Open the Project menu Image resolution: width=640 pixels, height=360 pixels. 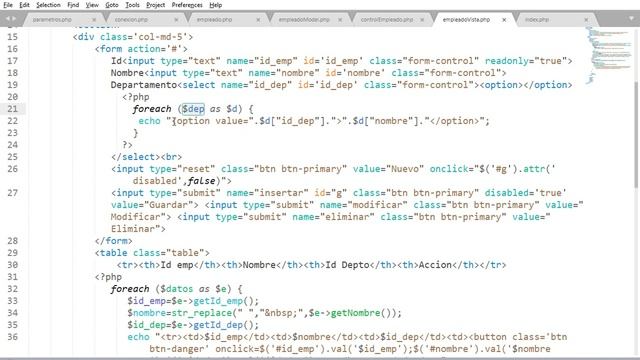tap(155, 5)
